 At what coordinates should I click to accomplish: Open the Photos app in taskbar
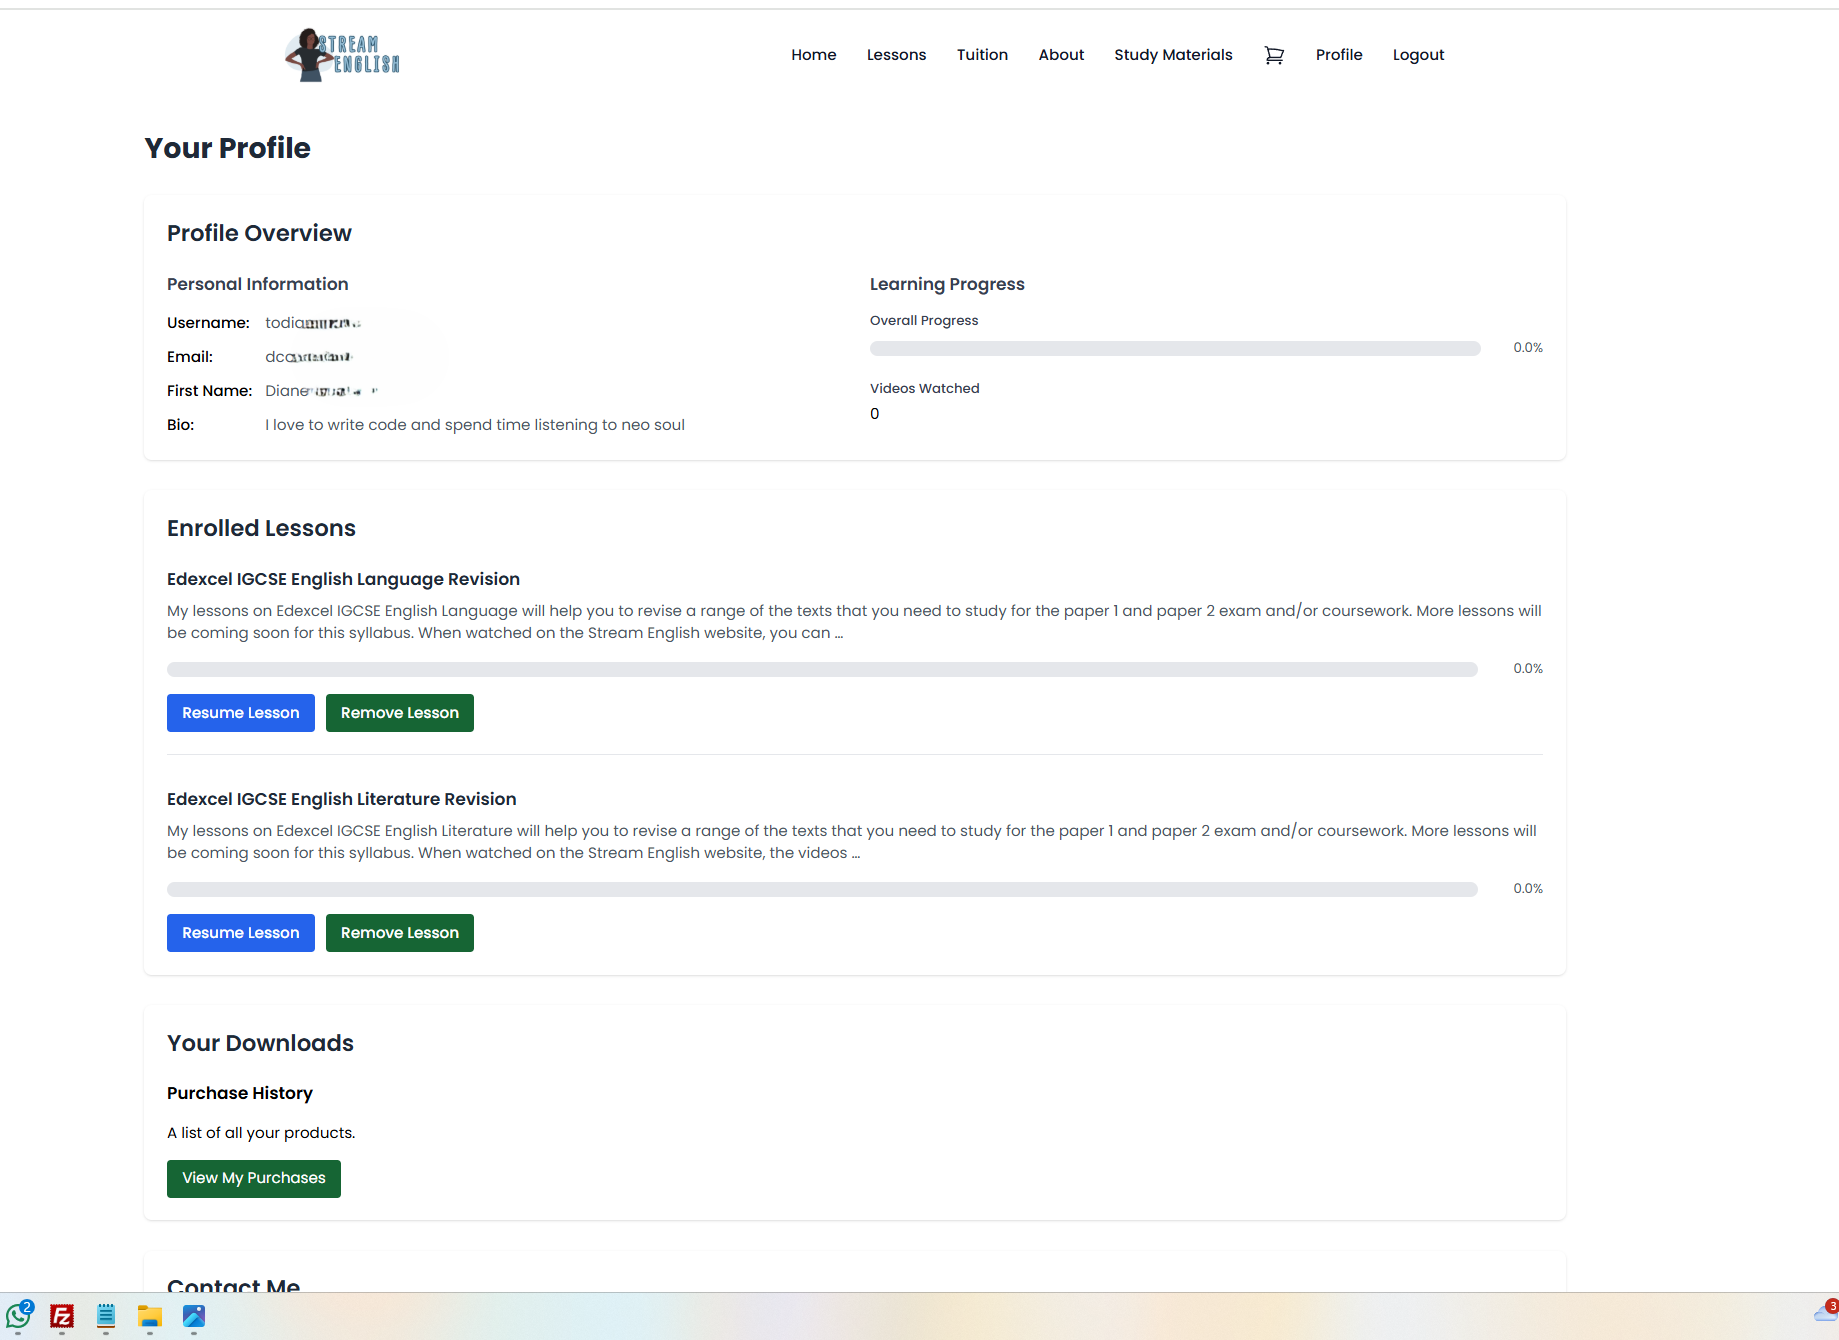tap(194, 1316)
